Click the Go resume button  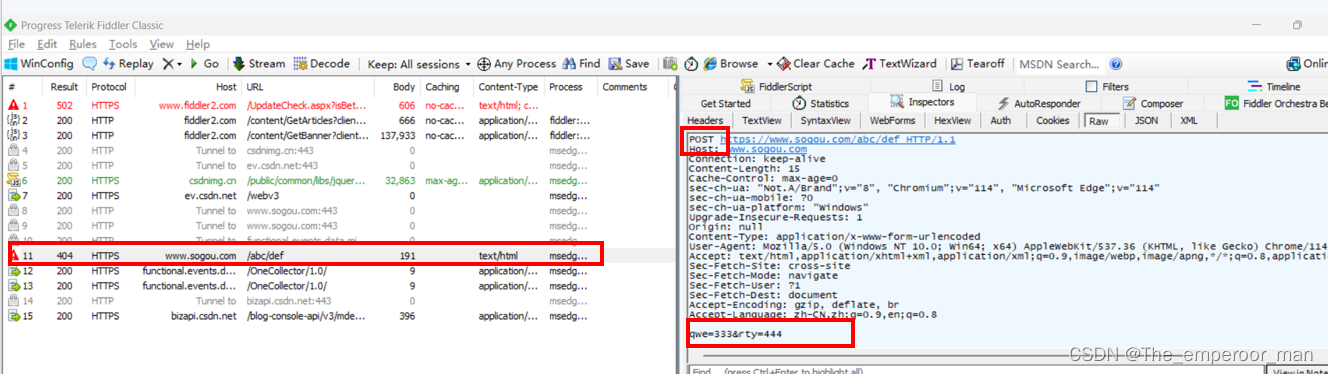pos(204,63)
